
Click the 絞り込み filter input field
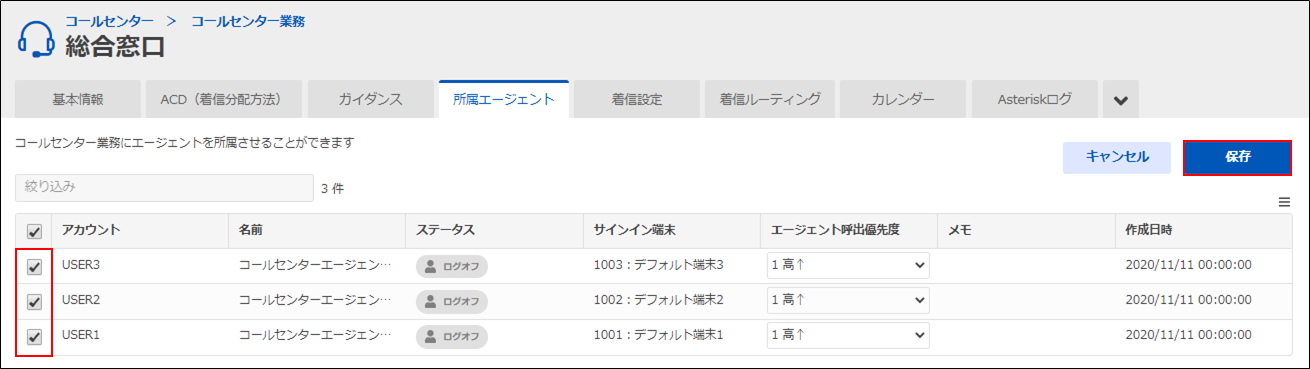[164, 187]
